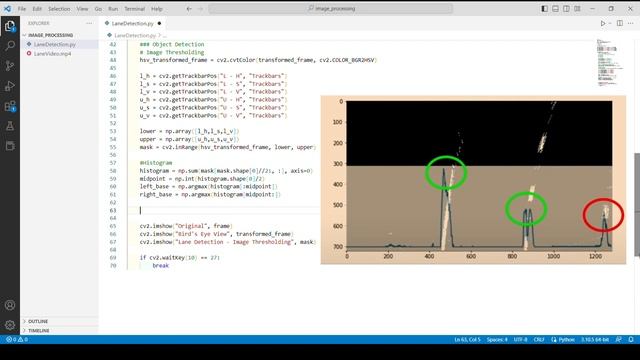Open the Run menu
This screenshot has width=640, height=360.
[113, 9]
